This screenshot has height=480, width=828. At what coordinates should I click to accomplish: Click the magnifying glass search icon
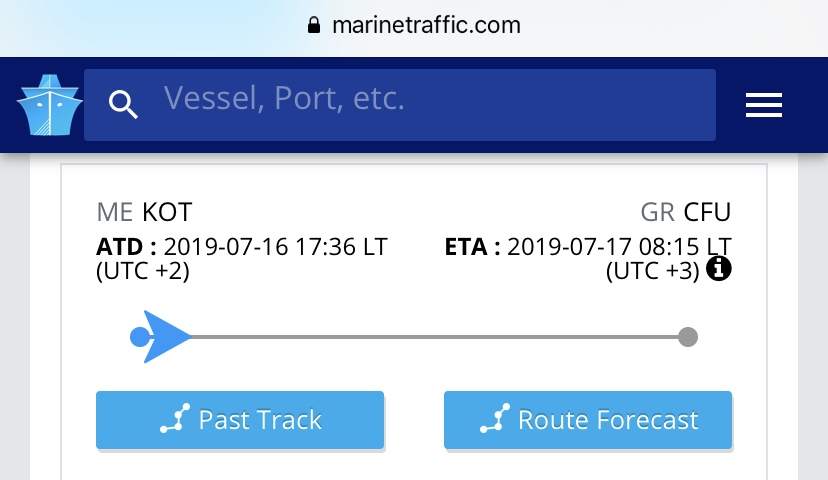(x=123, y=104)
